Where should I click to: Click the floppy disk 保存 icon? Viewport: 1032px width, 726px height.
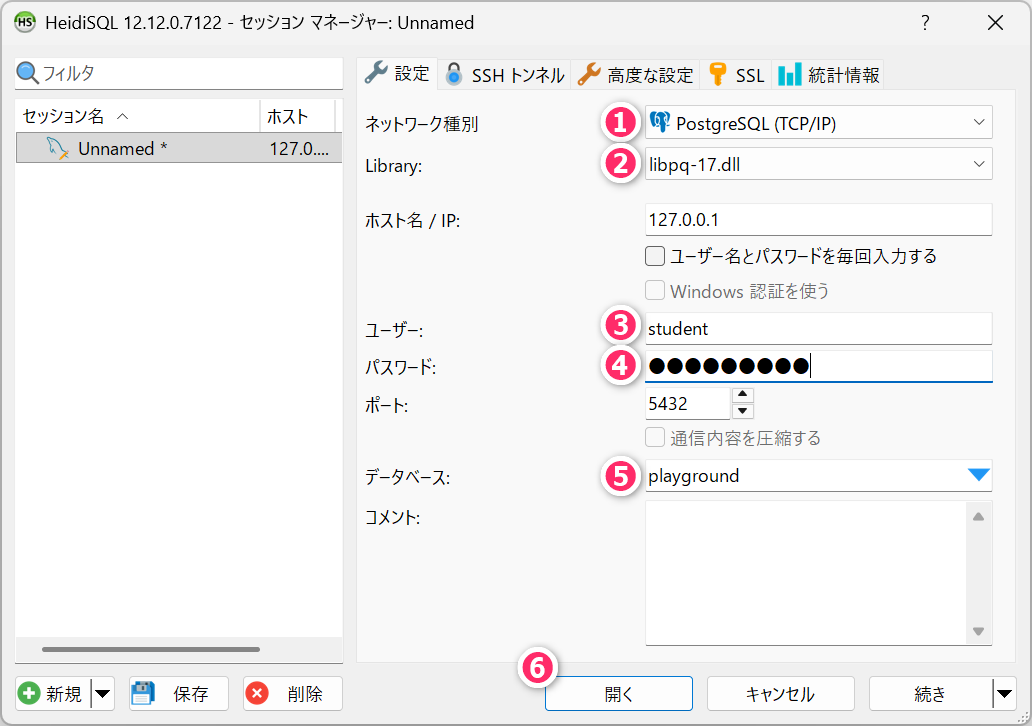pos(144,694)
